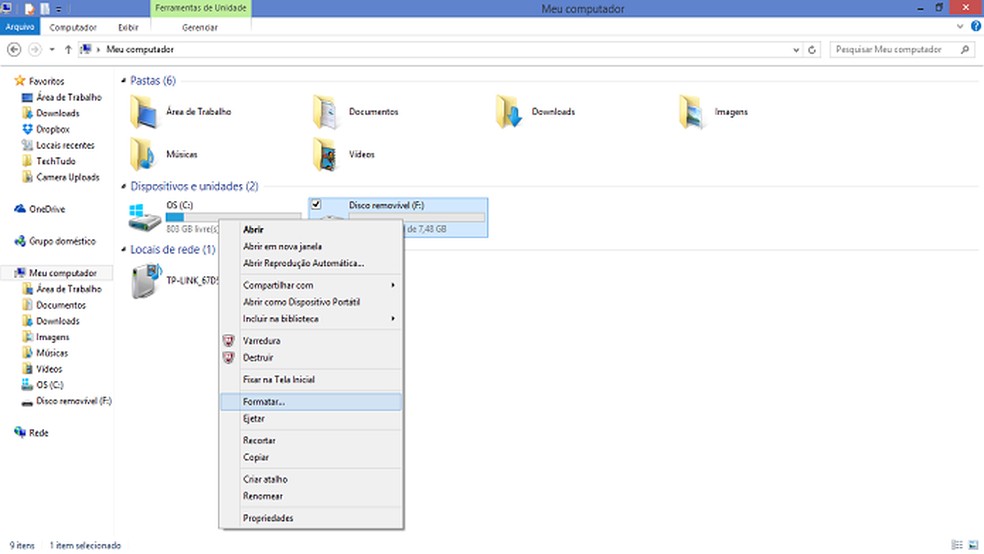Choose Criar atalho from the context menu
Viewport: 984px width, 554px height.
(311, 479)
